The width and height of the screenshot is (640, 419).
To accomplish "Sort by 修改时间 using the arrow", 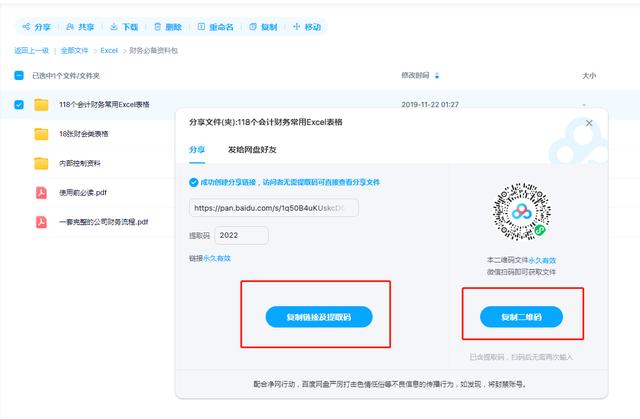I will (x=437, y=75).
